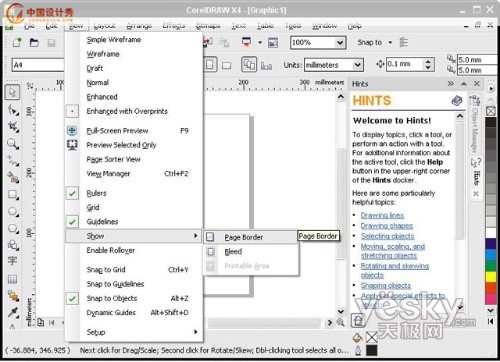
Task: Increase nudge offset with stepper arrow
Action: pyautogui.click(x=428, y=61)
